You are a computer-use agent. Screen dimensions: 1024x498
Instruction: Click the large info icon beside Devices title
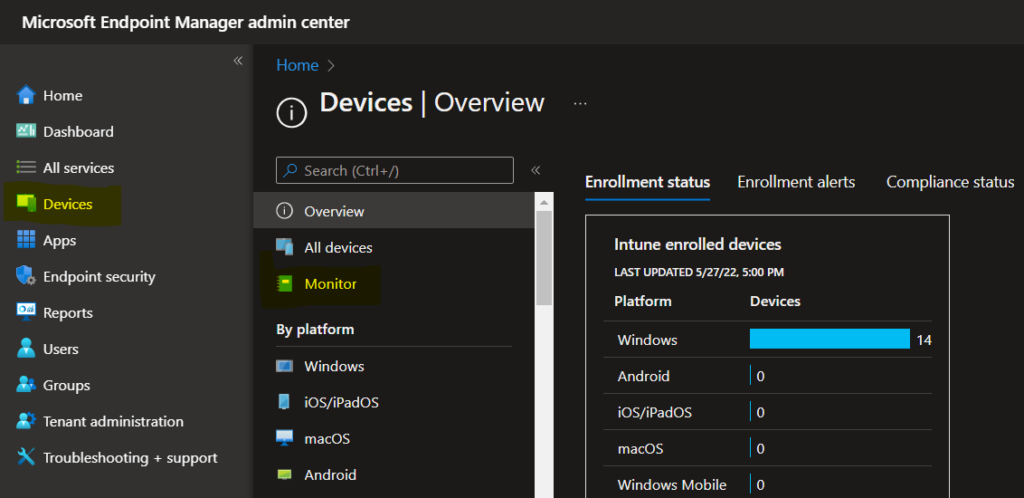[292, 114]
